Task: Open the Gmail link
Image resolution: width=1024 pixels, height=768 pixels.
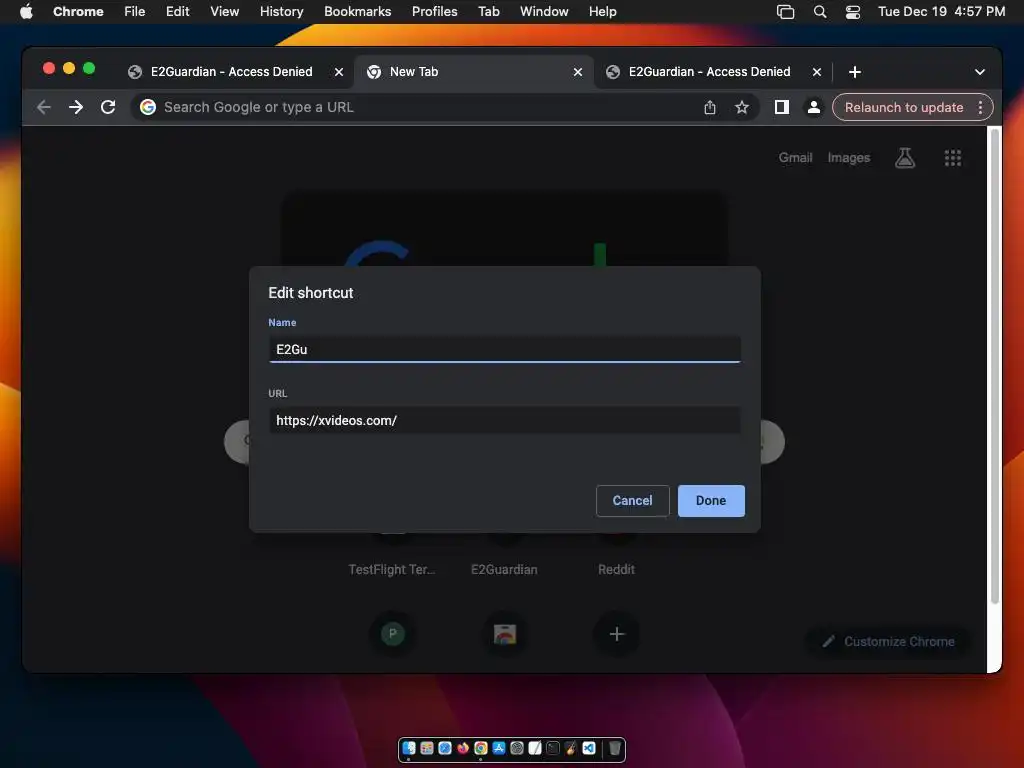Action: pos(795,157)
